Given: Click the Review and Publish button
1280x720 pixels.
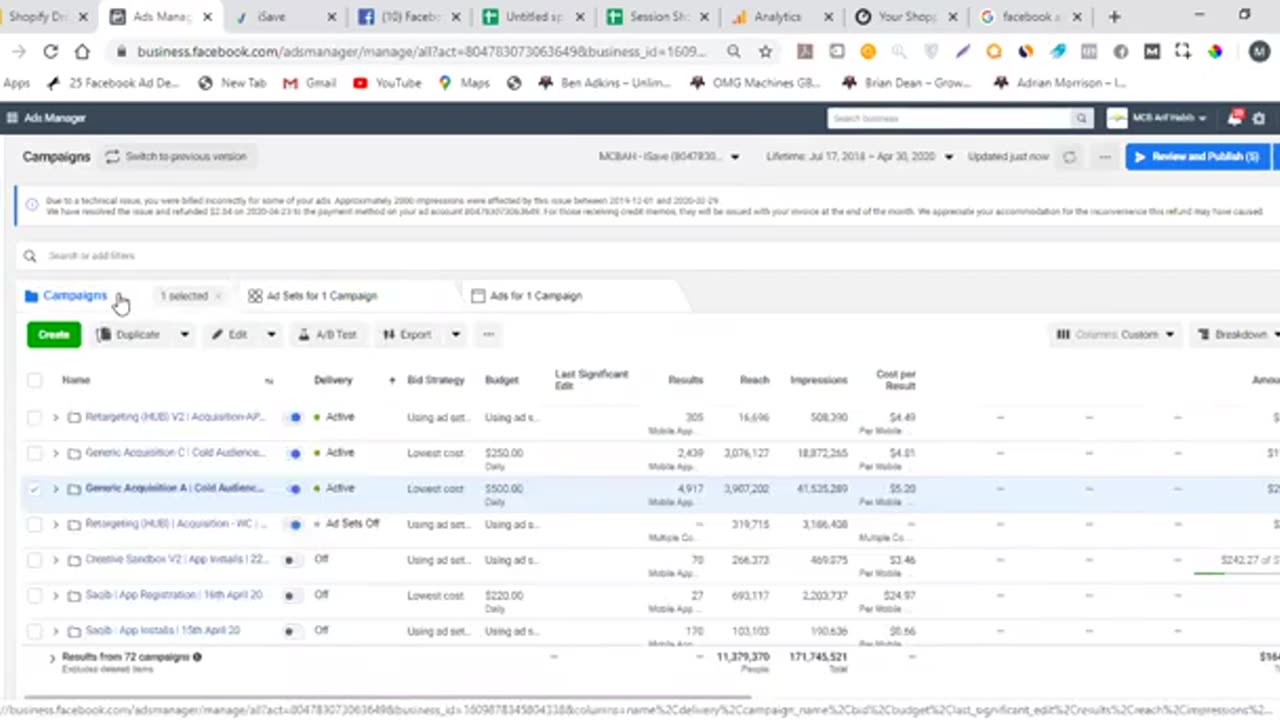Looking at the screenshot, I should click(1197, 157).
